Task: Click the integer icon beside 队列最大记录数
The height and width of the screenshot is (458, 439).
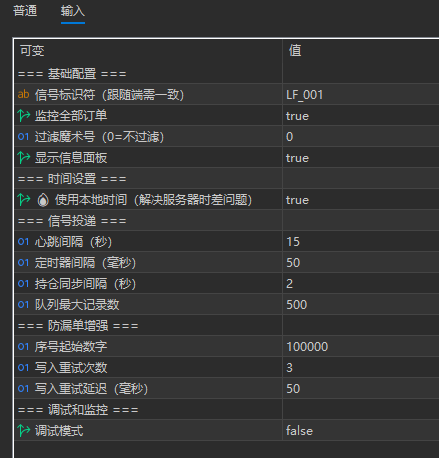Action: pos(23,305)
